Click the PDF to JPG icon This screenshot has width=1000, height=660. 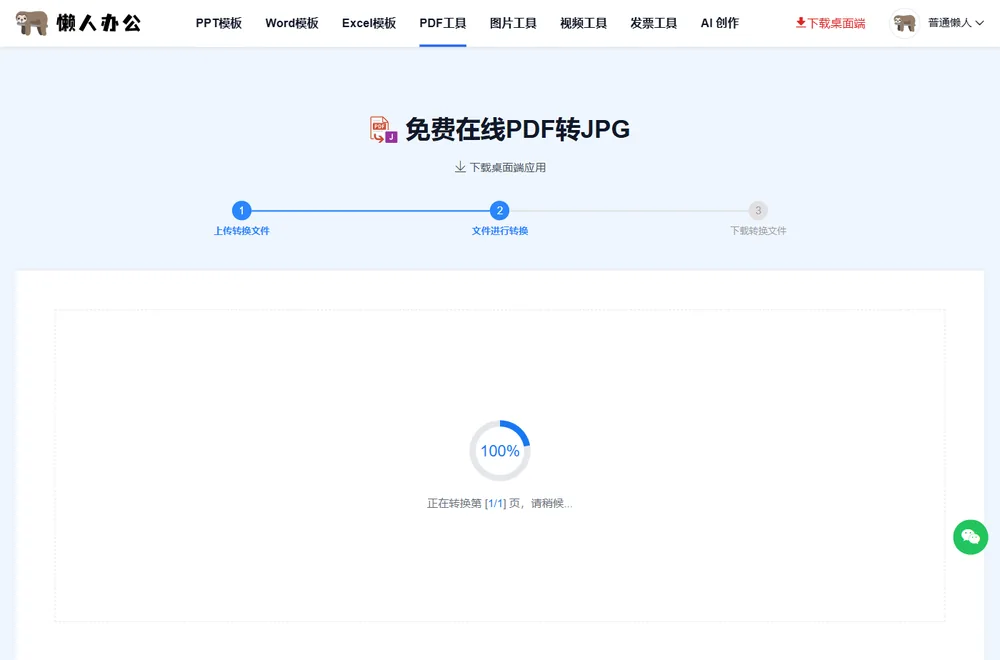coord(383,129)
